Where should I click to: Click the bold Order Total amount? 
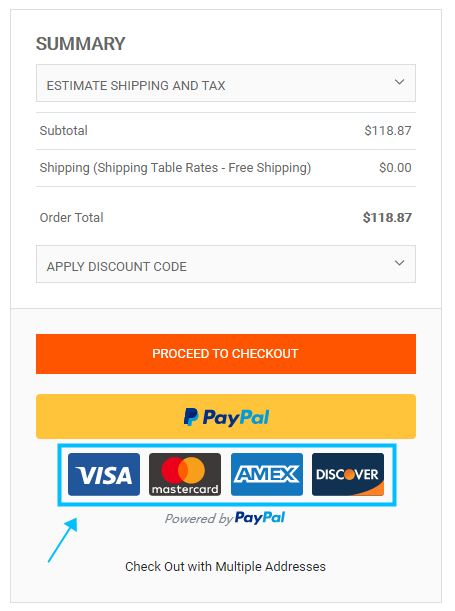387,217
